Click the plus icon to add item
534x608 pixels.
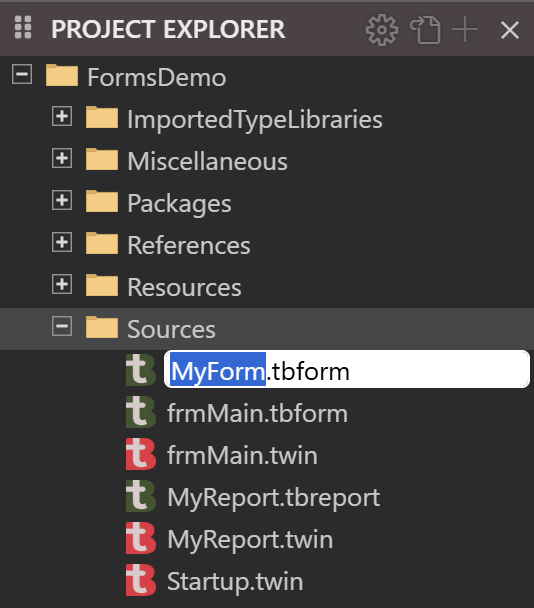(465, 30)
